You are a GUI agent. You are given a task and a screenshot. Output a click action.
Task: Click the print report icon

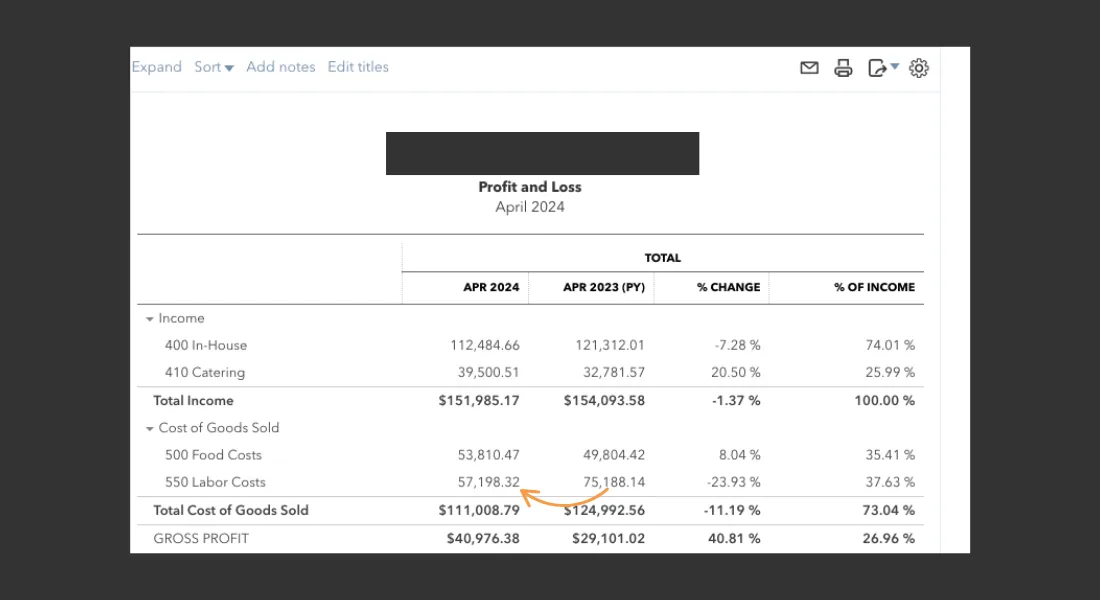tap(843, 67)
